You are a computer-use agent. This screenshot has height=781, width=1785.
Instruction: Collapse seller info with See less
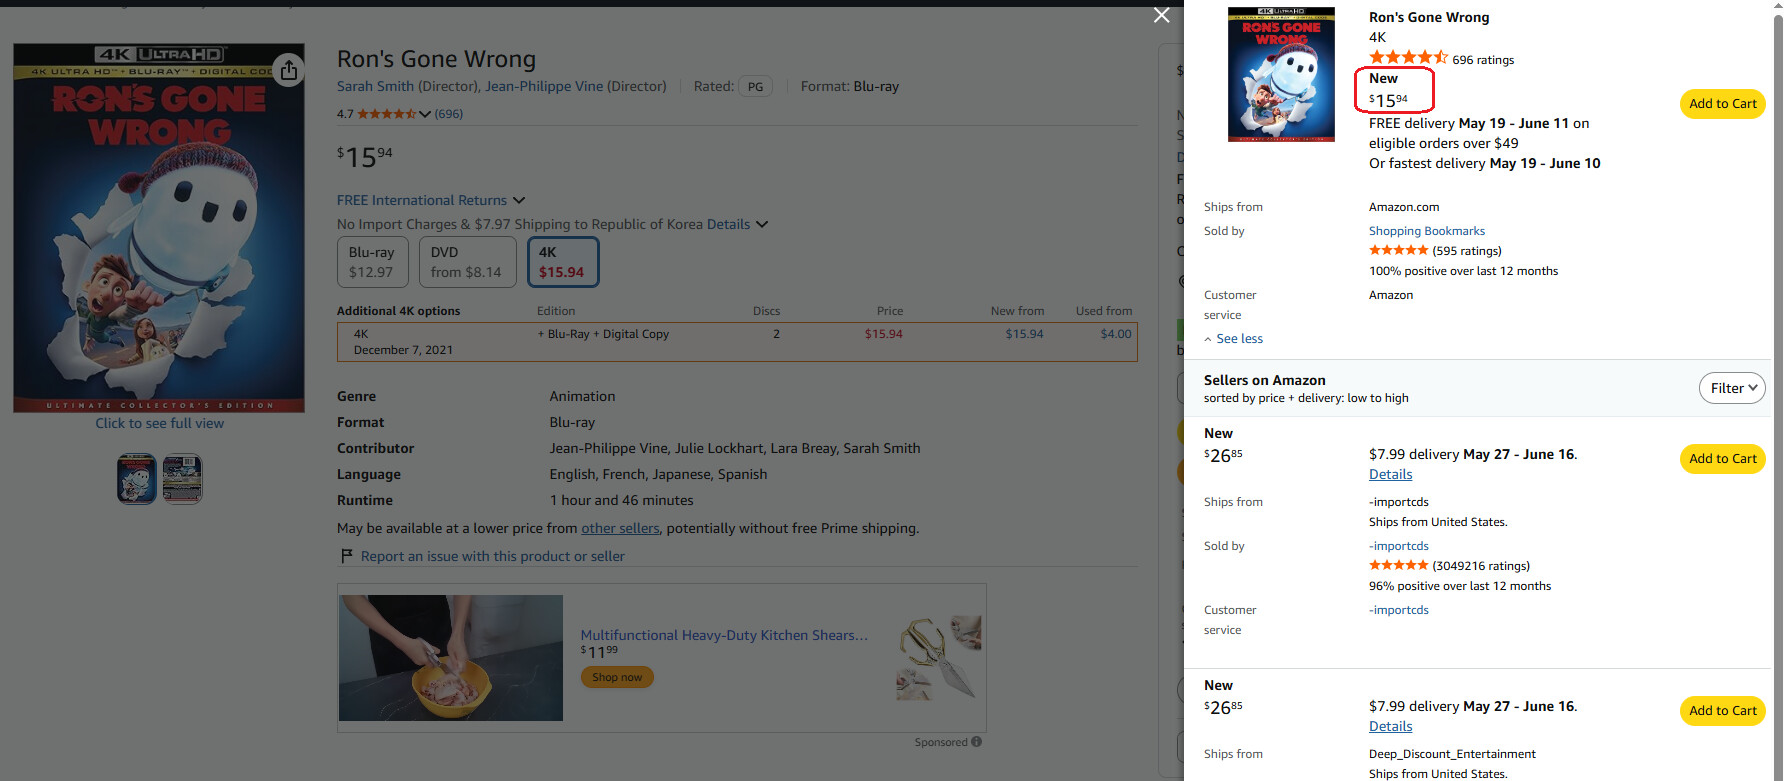[x=1233, y=339]
